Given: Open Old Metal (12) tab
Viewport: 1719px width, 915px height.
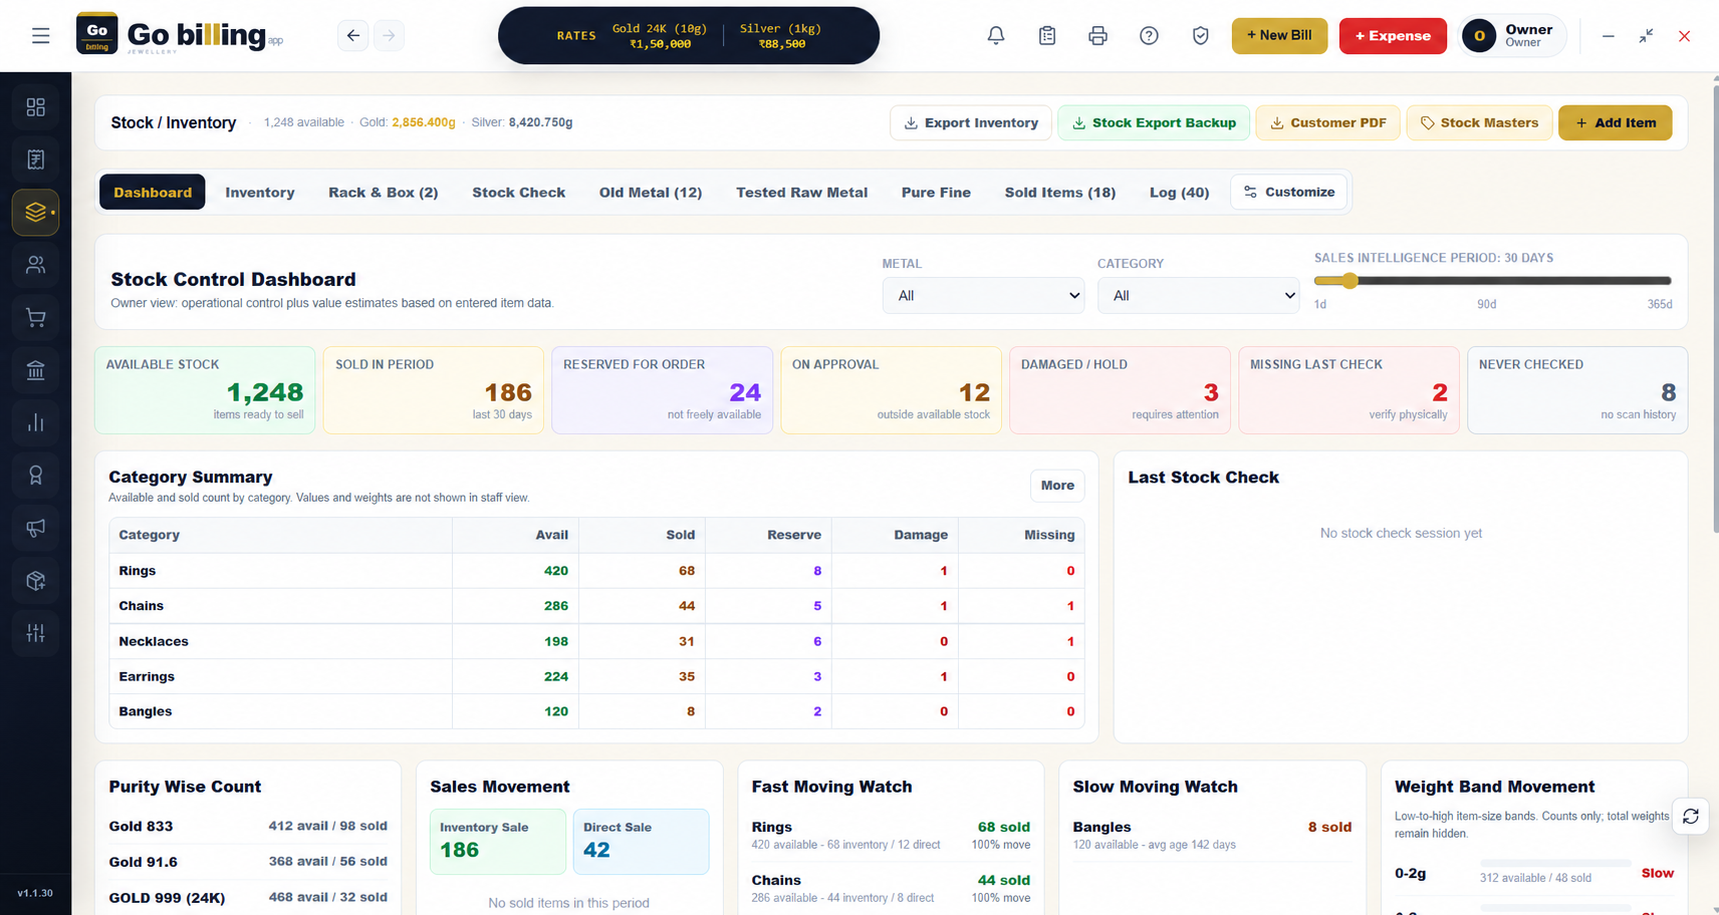Looking at the screenshot, I should click(651, 192).
